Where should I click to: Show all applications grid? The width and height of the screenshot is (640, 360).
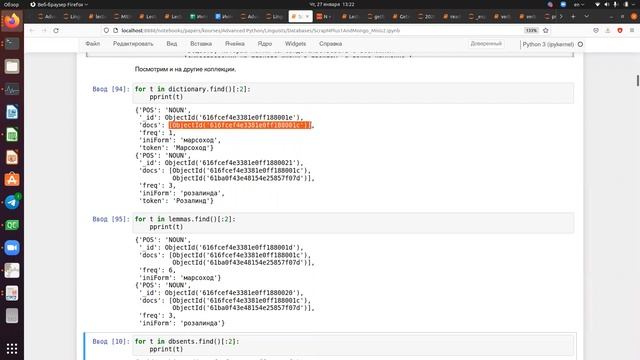(12, 348)
